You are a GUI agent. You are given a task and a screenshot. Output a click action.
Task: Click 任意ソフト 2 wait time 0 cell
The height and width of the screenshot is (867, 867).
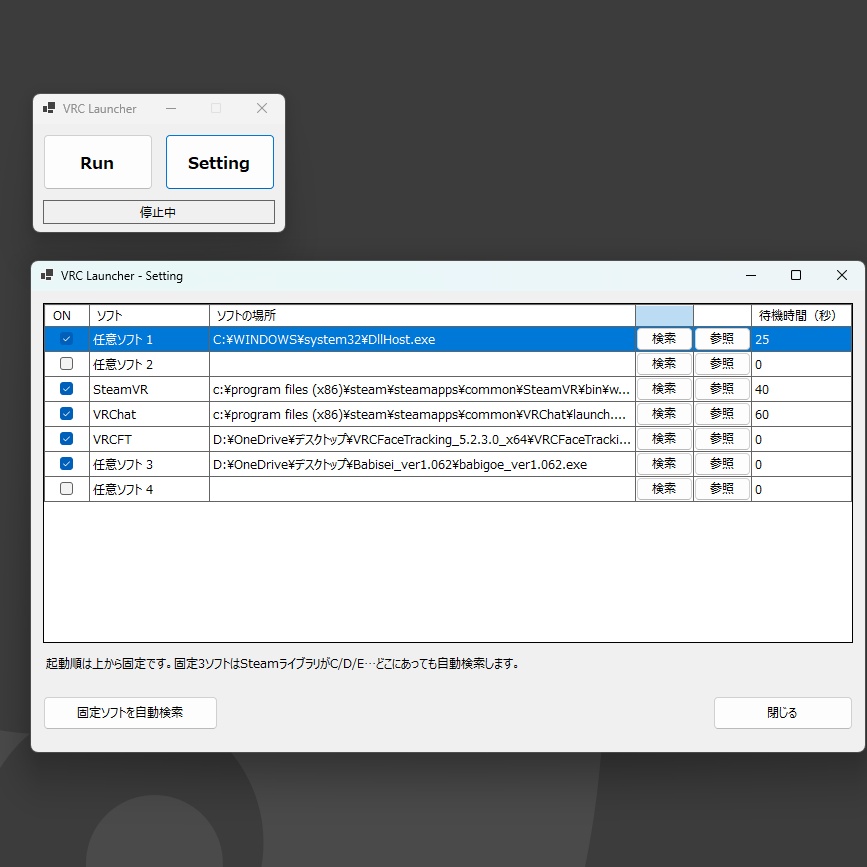801,364
